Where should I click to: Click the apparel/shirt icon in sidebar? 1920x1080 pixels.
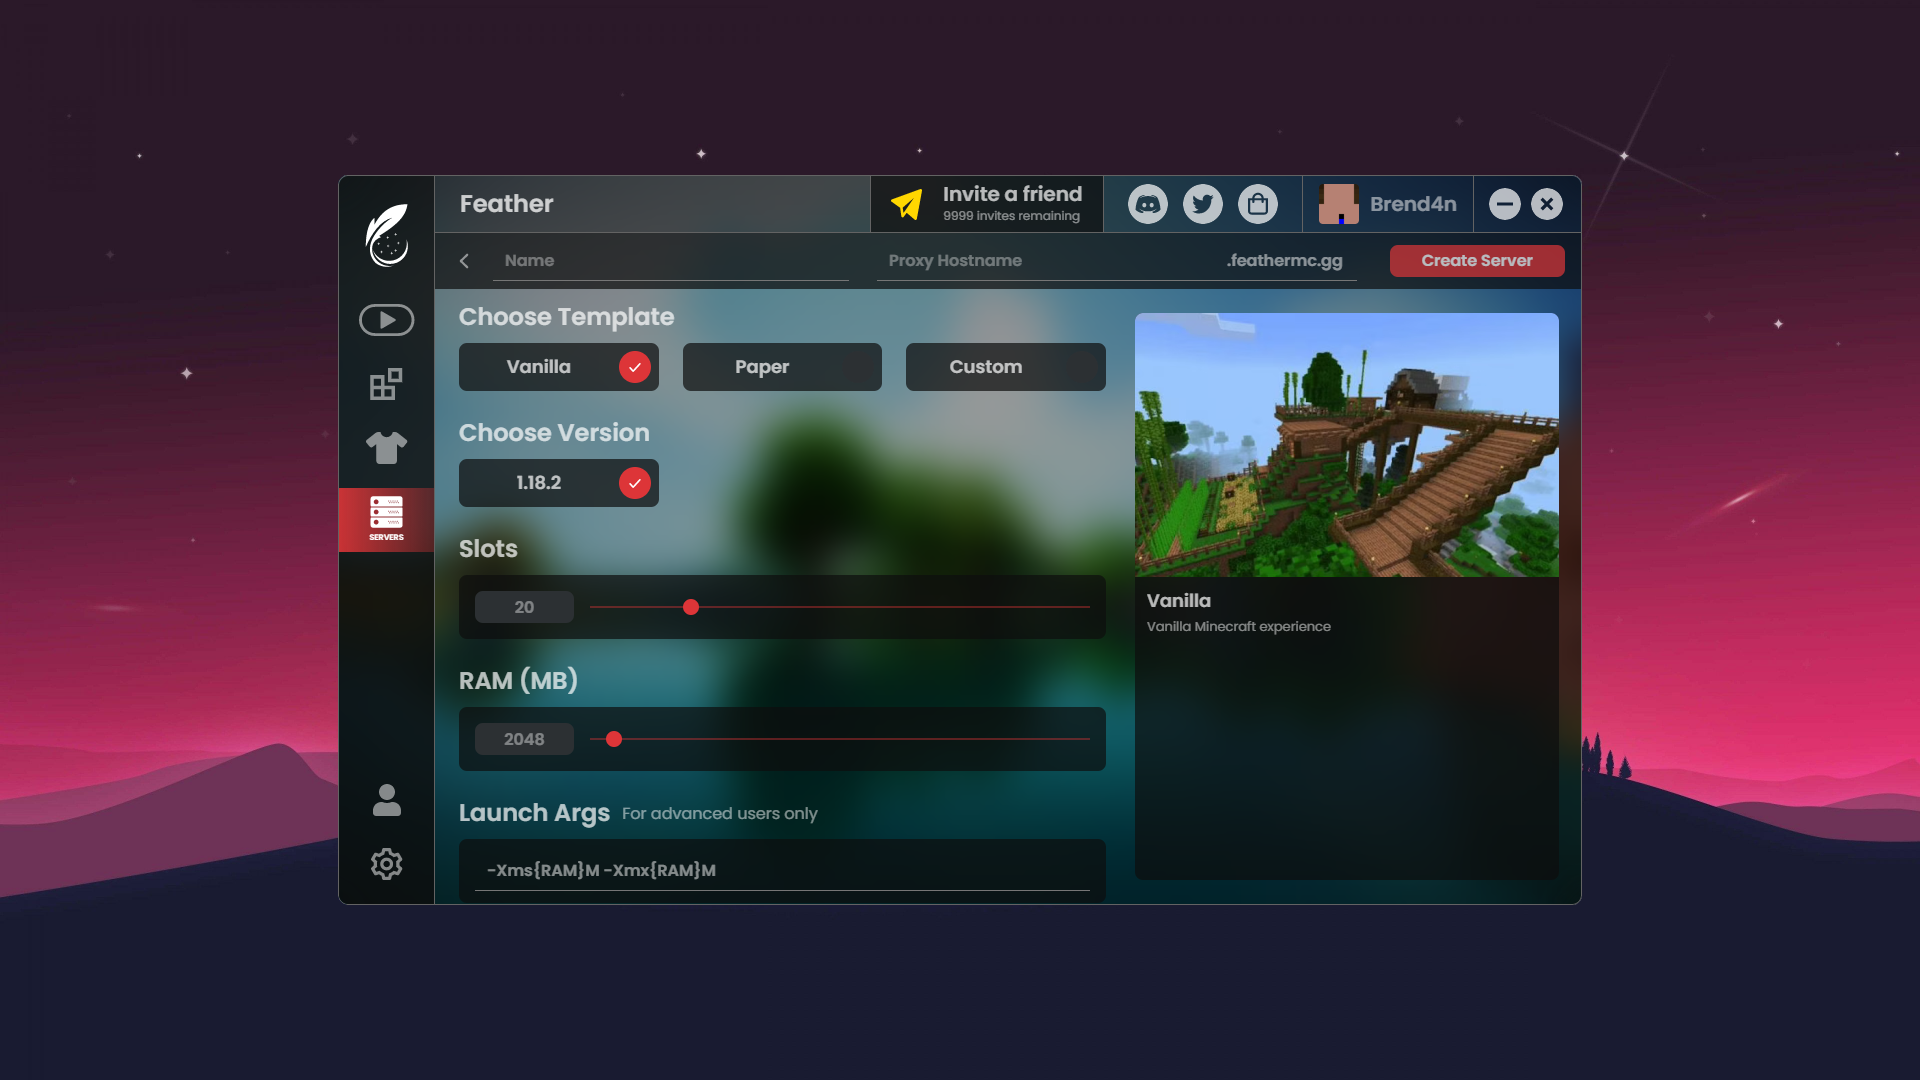pos(386,446)
